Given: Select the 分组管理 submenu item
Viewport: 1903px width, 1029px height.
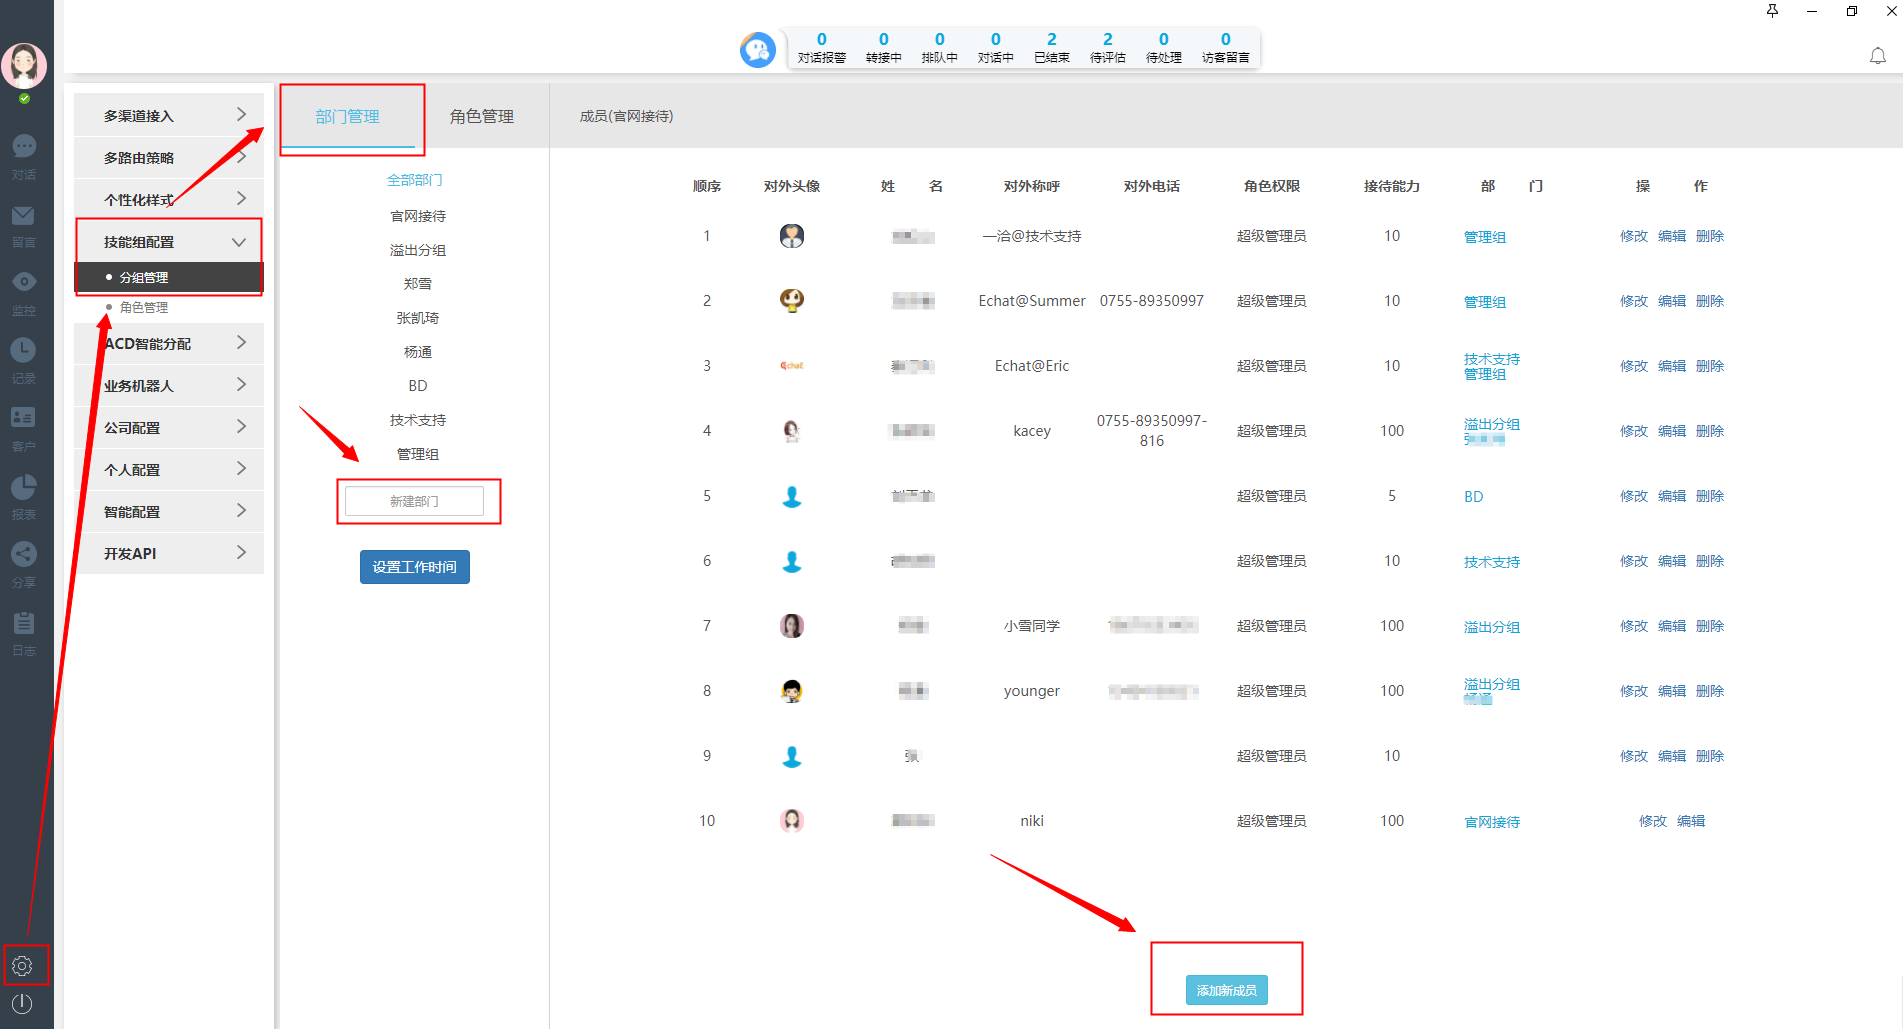Looking at the screenshot, I should pyautogui.click(x=169, y=277).
